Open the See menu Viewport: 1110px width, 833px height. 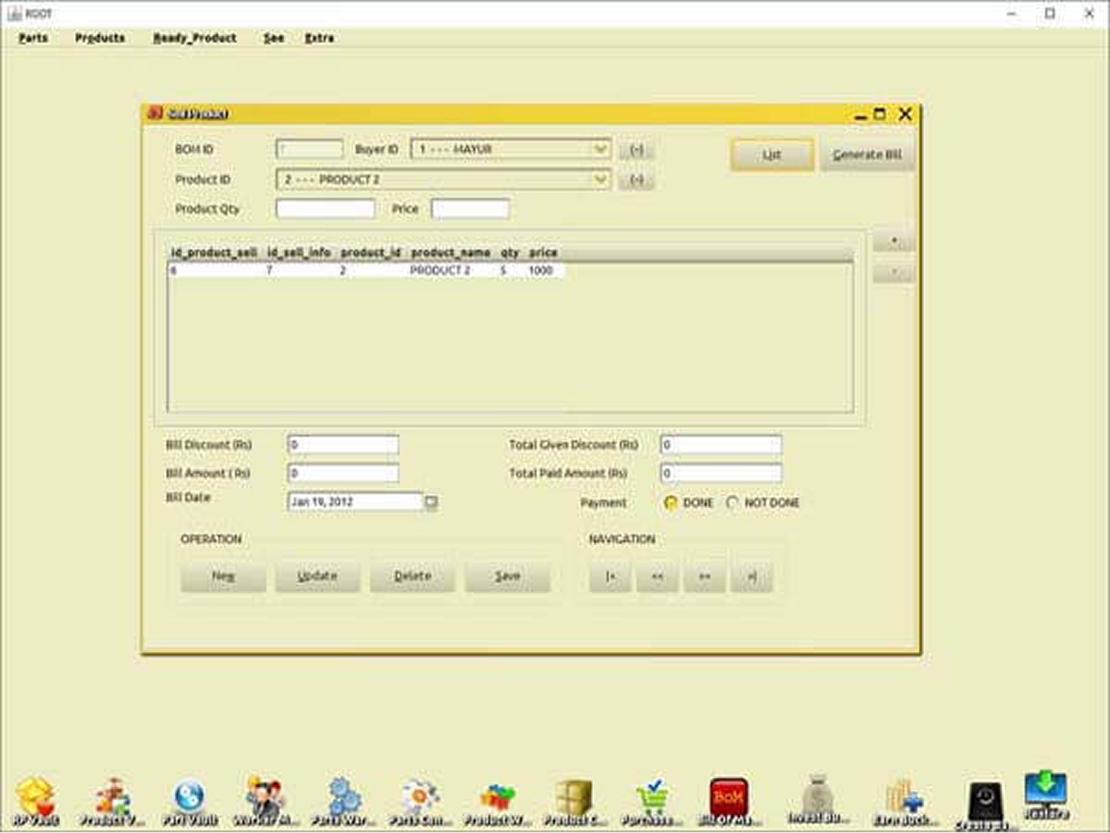(x=274, y=38)
